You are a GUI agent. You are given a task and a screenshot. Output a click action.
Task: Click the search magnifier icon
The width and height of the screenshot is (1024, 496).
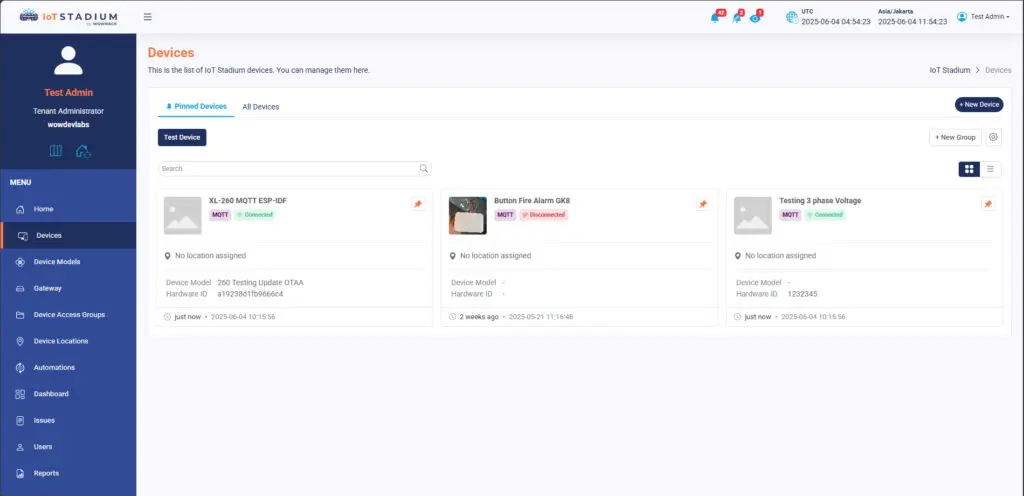coord(424,169)
